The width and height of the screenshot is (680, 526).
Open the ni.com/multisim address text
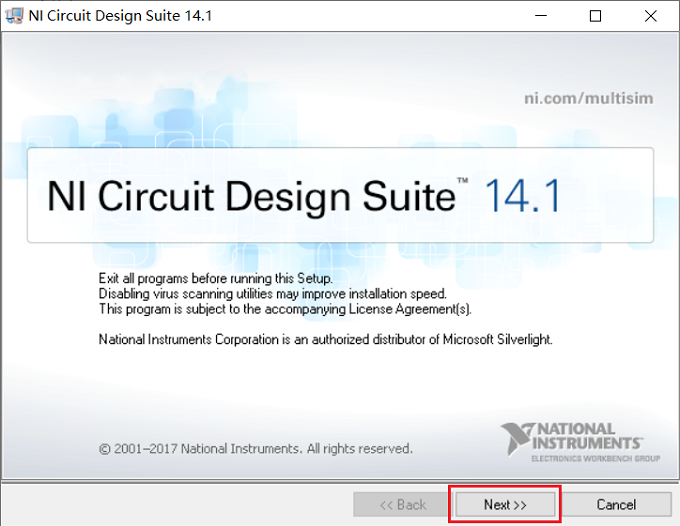(588, 98)
